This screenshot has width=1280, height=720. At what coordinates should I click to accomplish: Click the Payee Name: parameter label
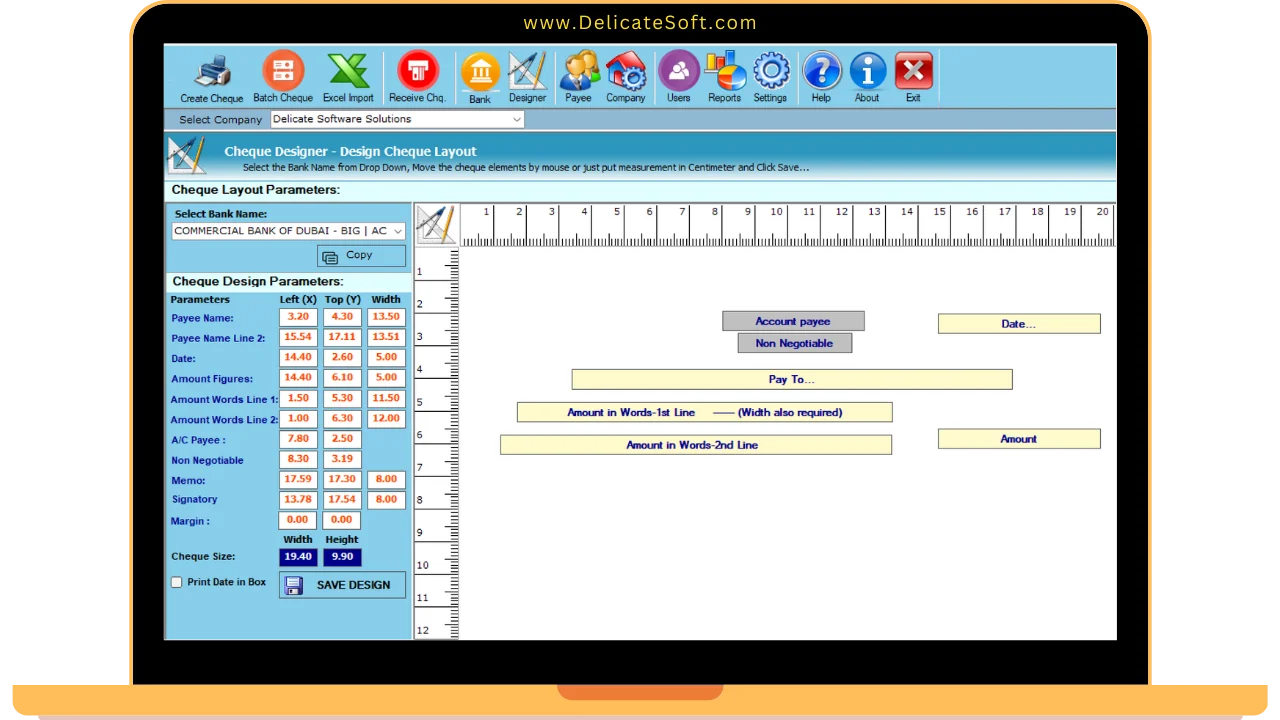pos(203,318)
